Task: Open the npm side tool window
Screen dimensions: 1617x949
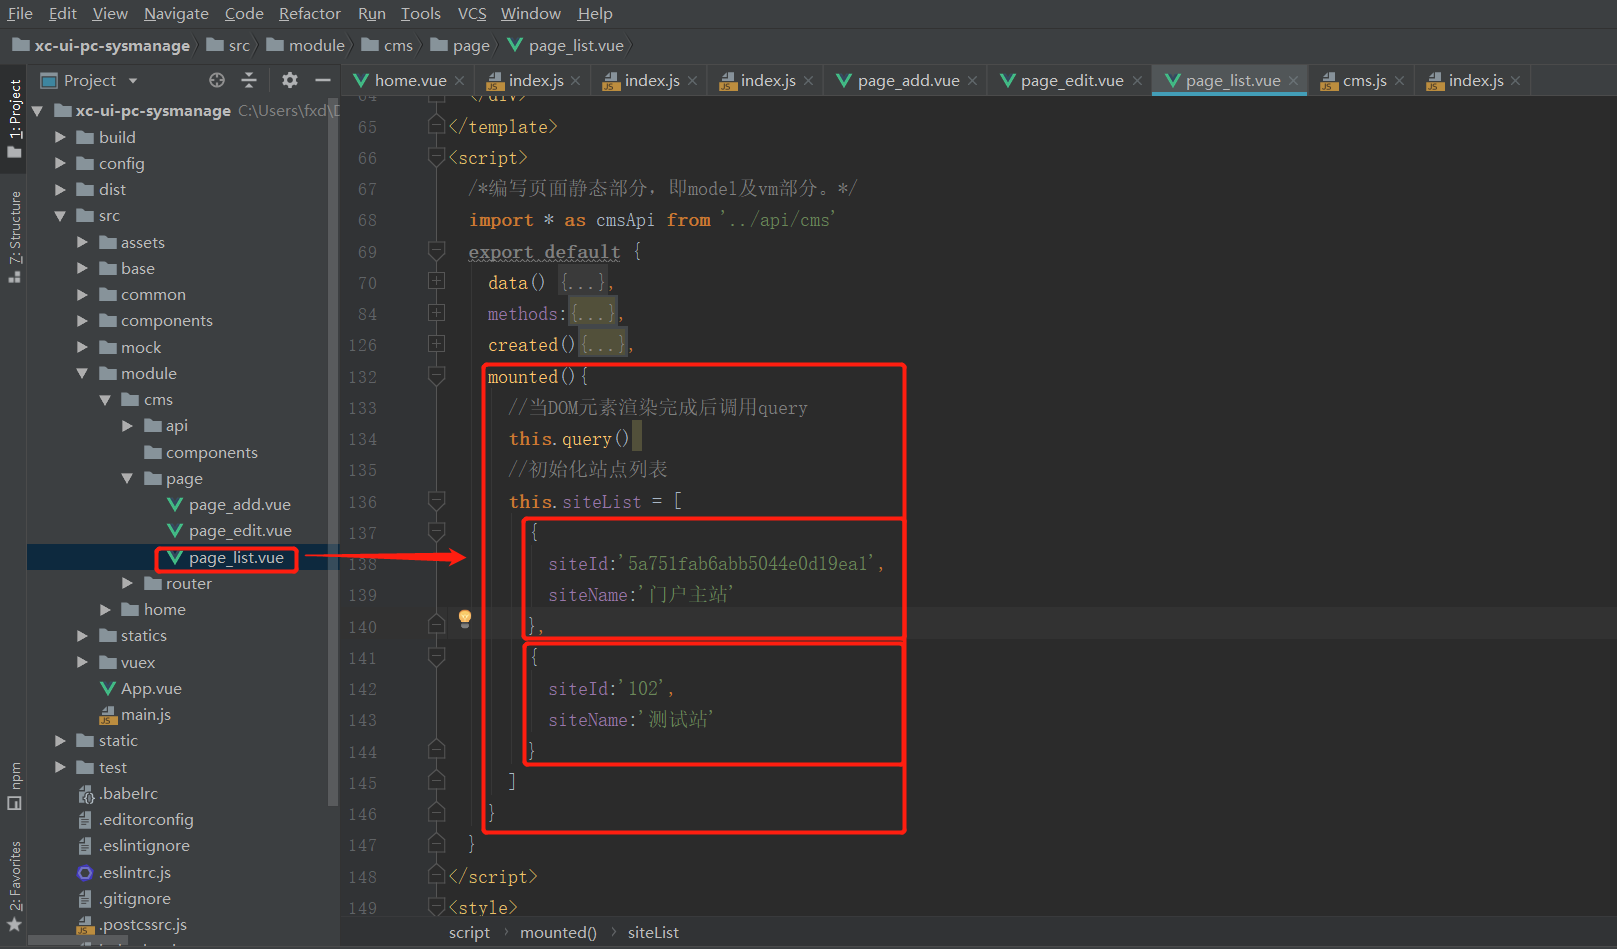Action: pos(14,786)
